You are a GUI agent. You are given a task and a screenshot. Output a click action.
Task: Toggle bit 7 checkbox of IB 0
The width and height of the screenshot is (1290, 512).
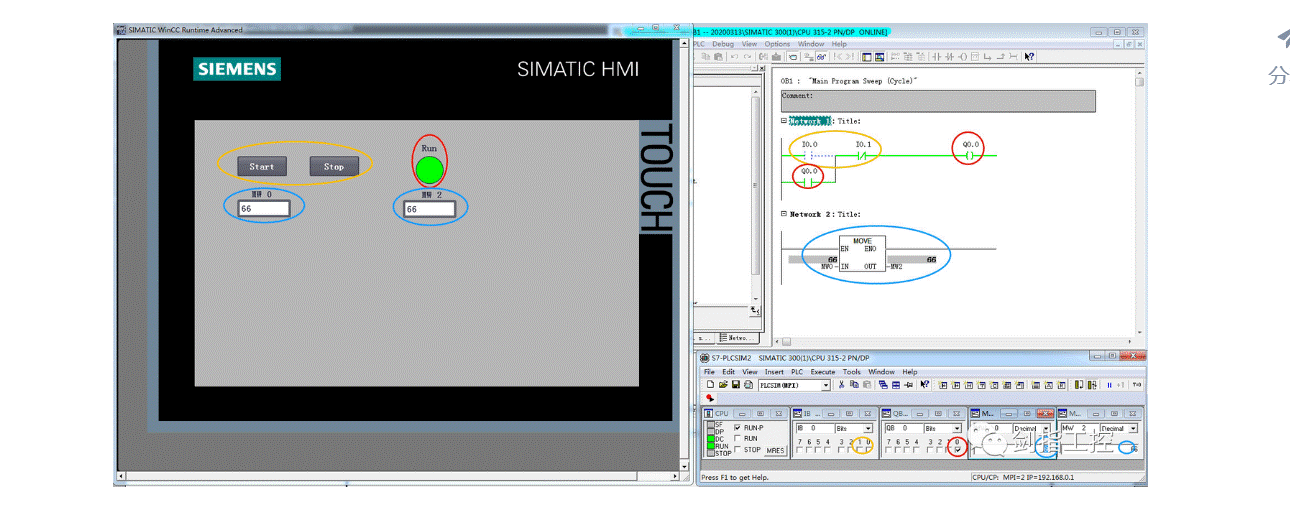point(799,450)
